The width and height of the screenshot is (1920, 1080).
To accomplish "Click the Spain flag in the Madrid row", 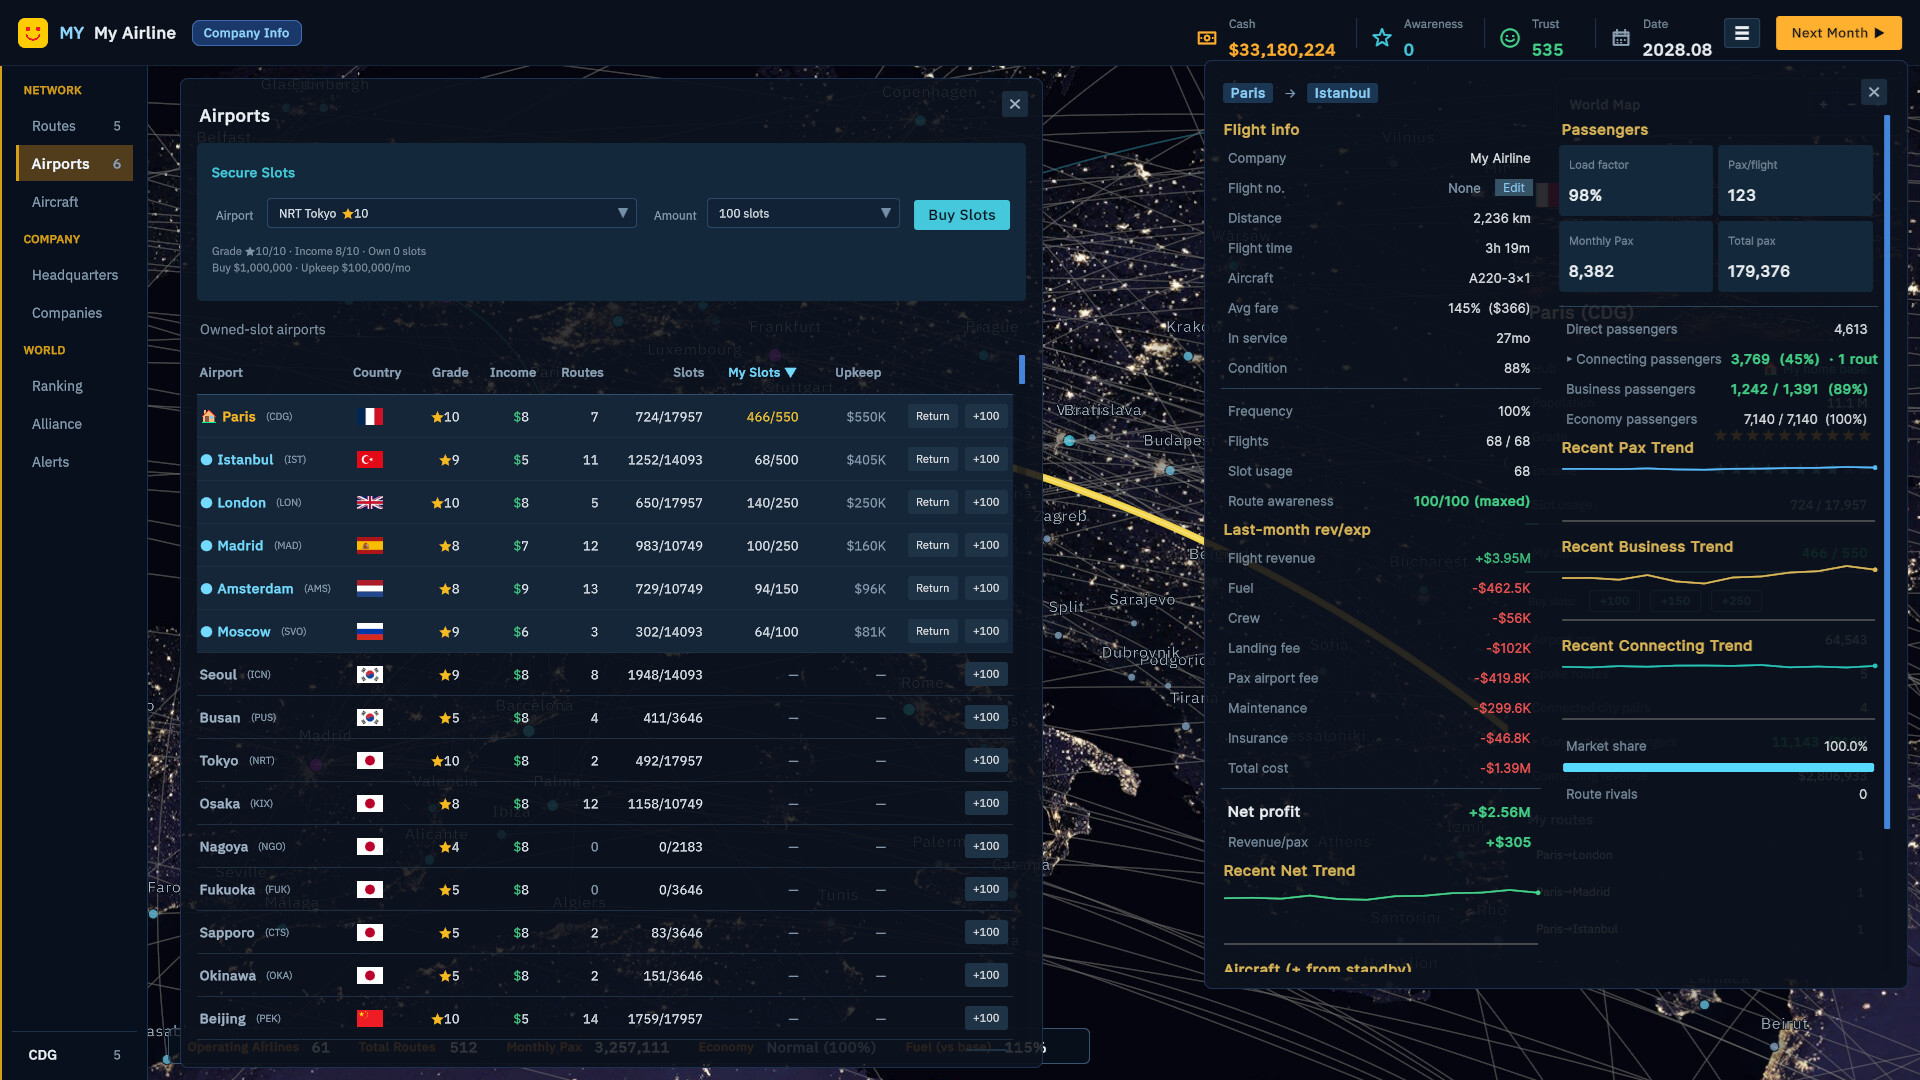I will point(370,546).
